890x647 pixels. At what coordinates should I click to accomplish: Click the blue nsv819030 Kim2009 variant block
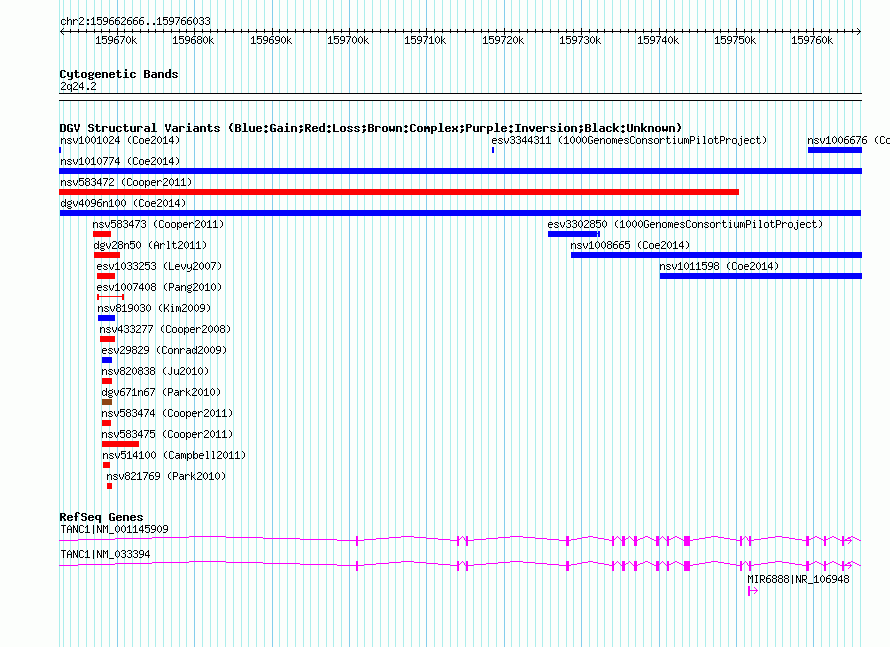click(106, 318)
